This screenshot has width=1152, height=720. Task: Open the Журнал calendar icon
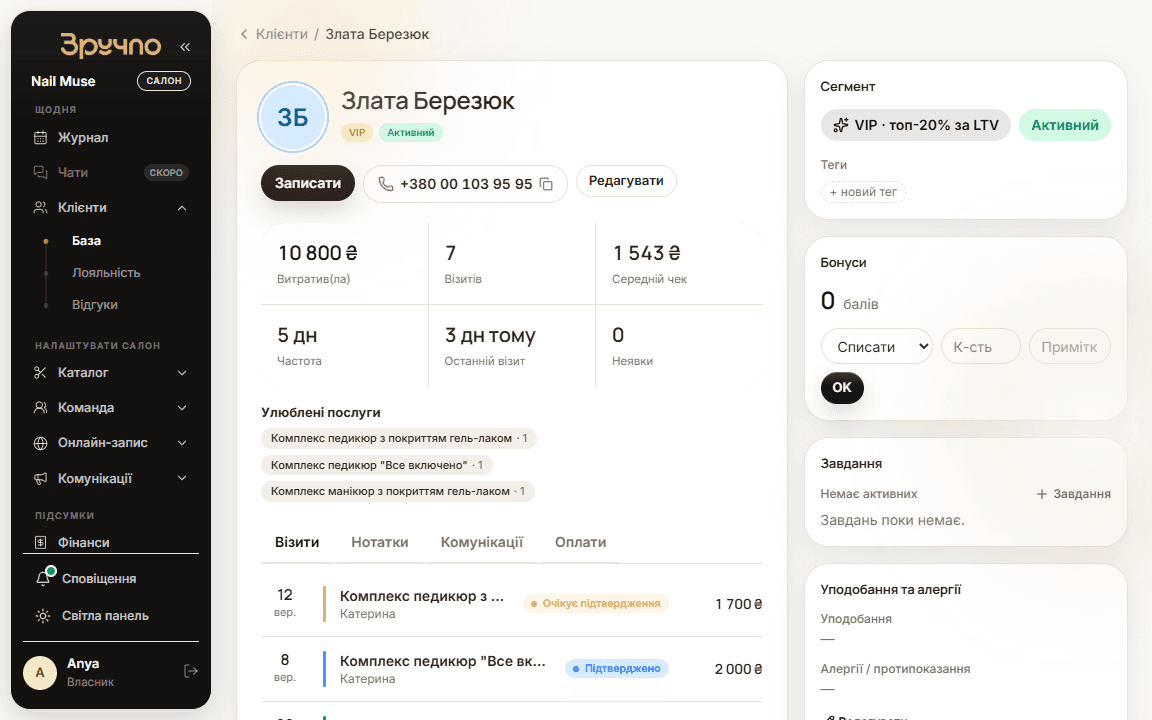tap(40, 137)
